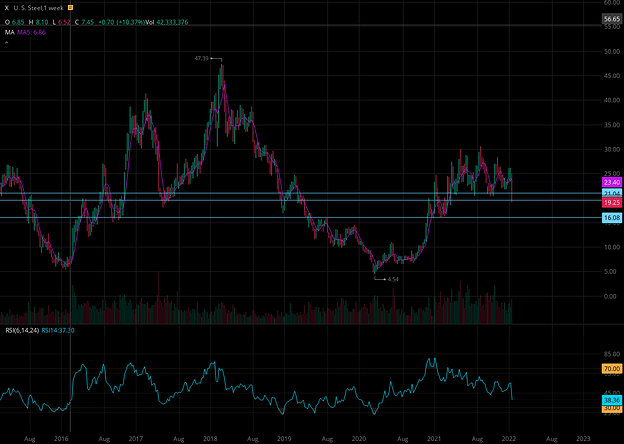Viewport: 624px width, 444px height.
Task: Click the 5.00 price axis label
Action: point(612,272)
